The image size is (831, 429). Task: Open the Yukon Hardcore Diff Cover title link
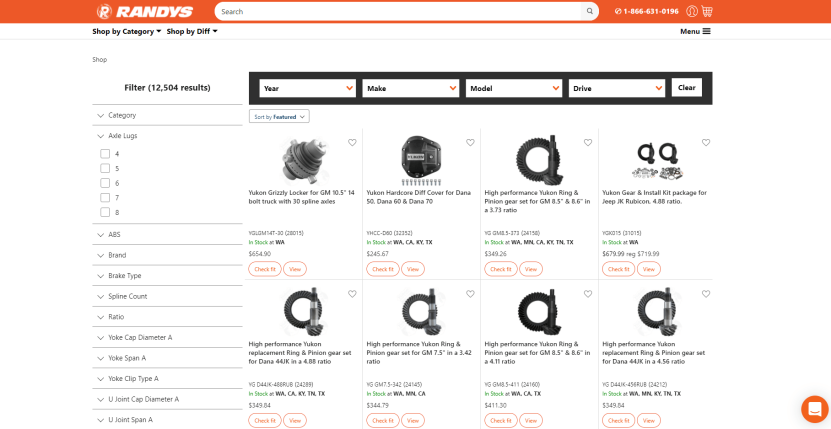pyautogui.click(x=419, y=197)
